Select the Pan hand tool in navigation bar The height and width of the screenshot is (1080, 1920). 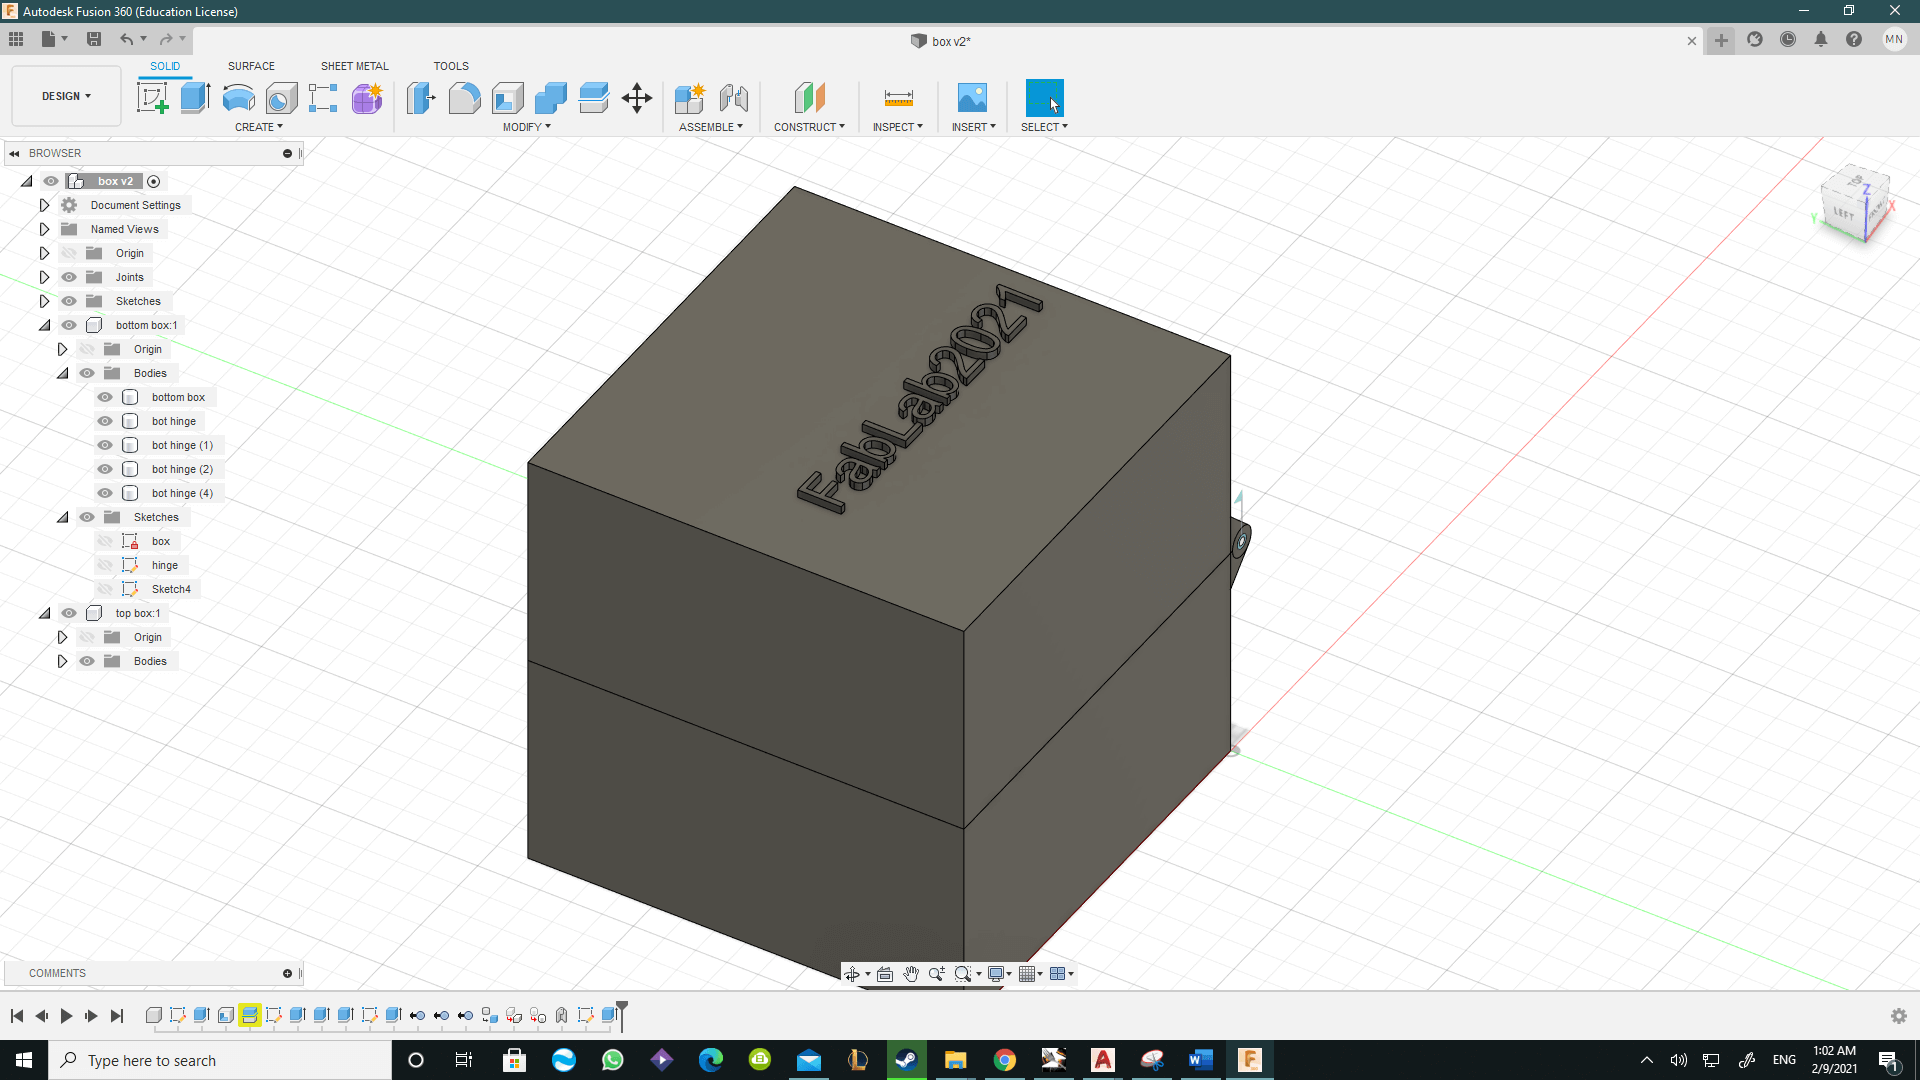[x=911, y=974]
